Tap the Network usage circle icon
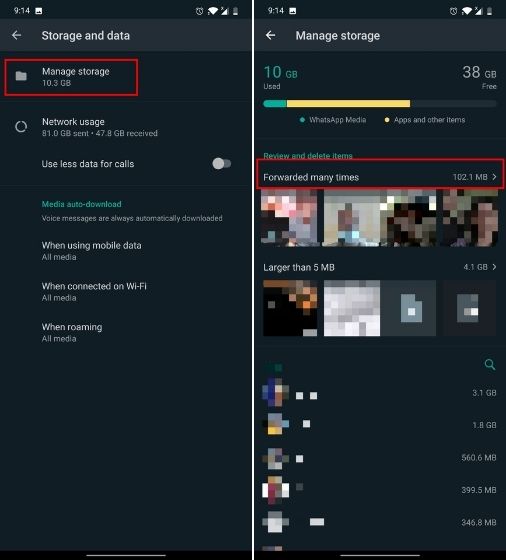 [x=21, y=127]
